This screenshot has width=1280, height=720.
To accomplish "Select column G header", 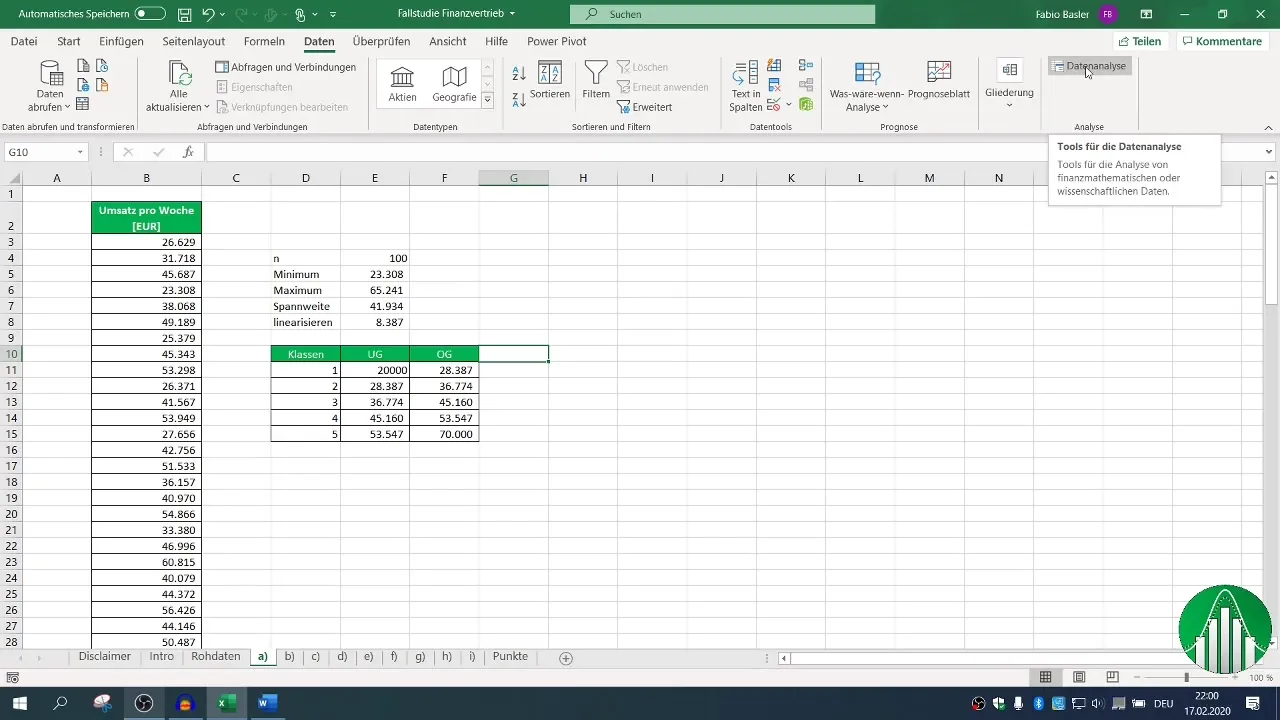I will click(513, 178).
